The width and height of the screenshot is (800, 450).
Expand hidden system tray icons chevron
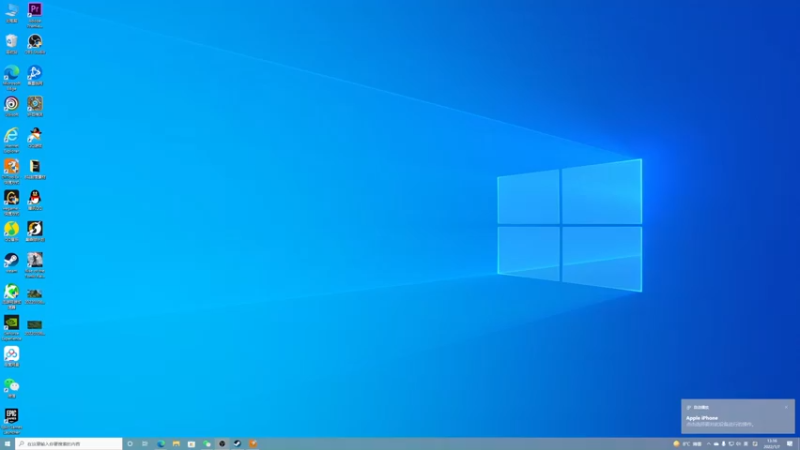pos(709,444)
